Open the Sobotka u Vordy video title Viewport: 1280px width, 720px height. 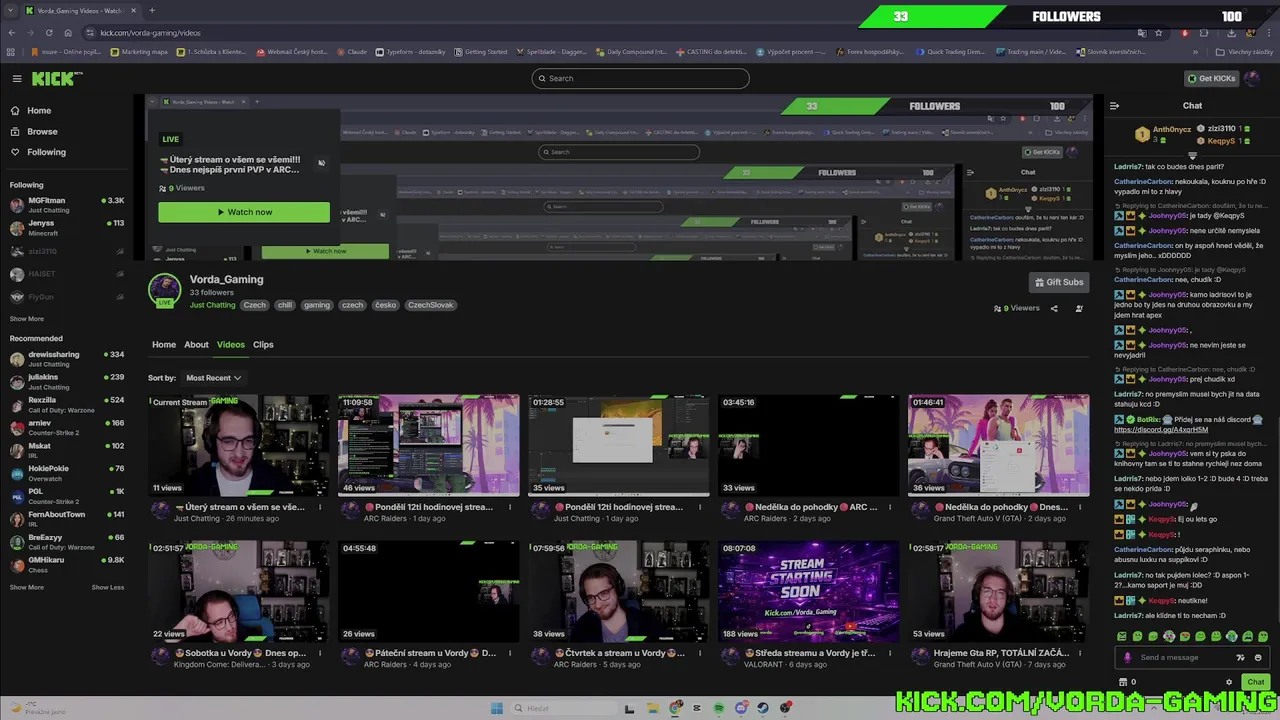coord(241,653)
